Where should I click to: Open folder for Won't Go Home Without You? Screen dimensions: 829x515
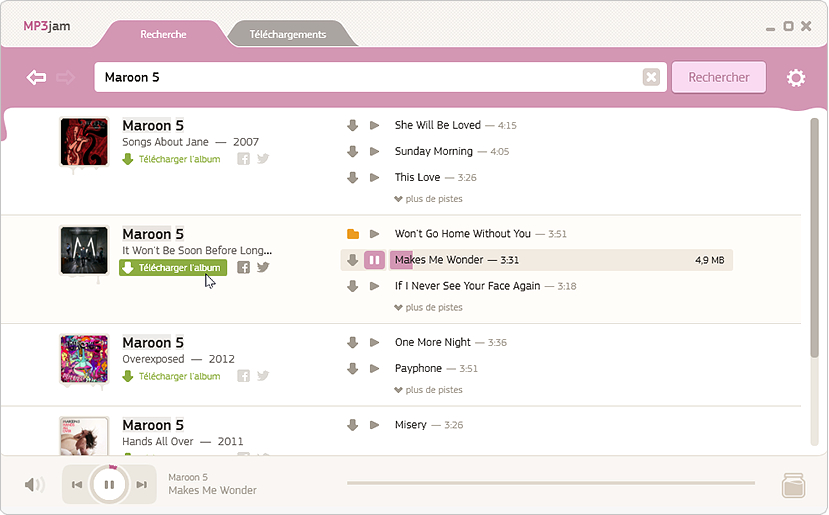353,234
